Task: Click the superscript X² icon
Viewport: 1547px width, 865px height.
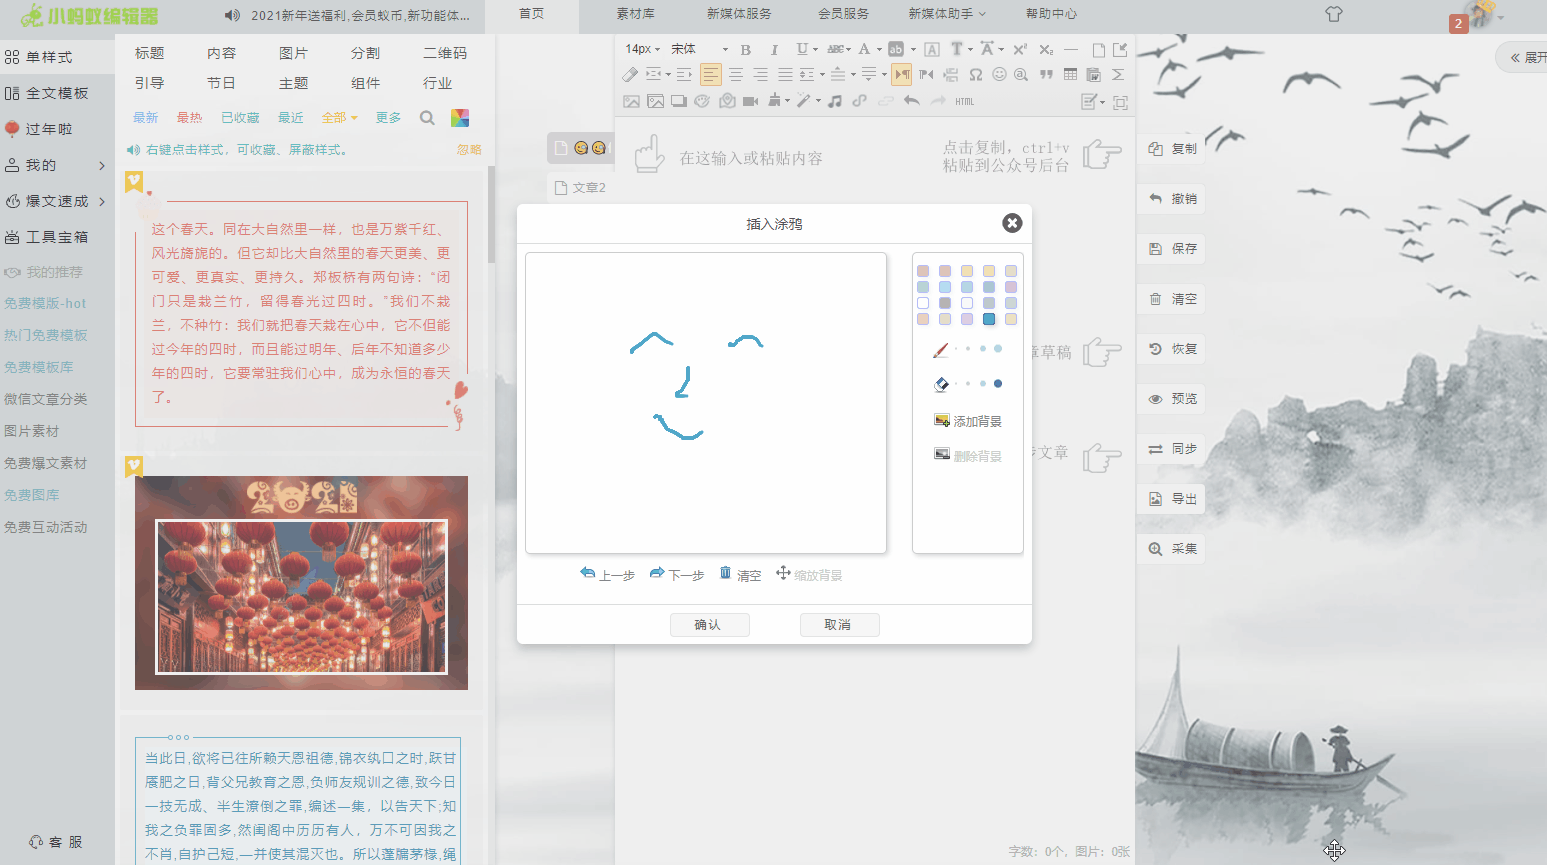Action: [x=1020, y=49]
